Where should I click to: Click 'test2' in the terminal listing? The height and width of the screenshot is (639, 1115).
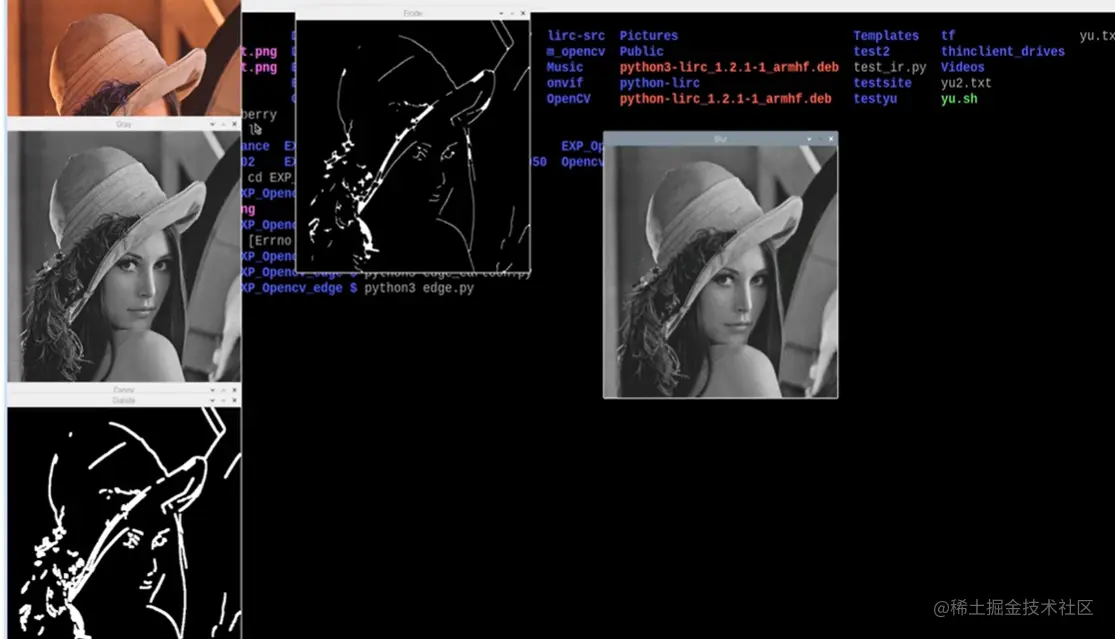[871, 51]
